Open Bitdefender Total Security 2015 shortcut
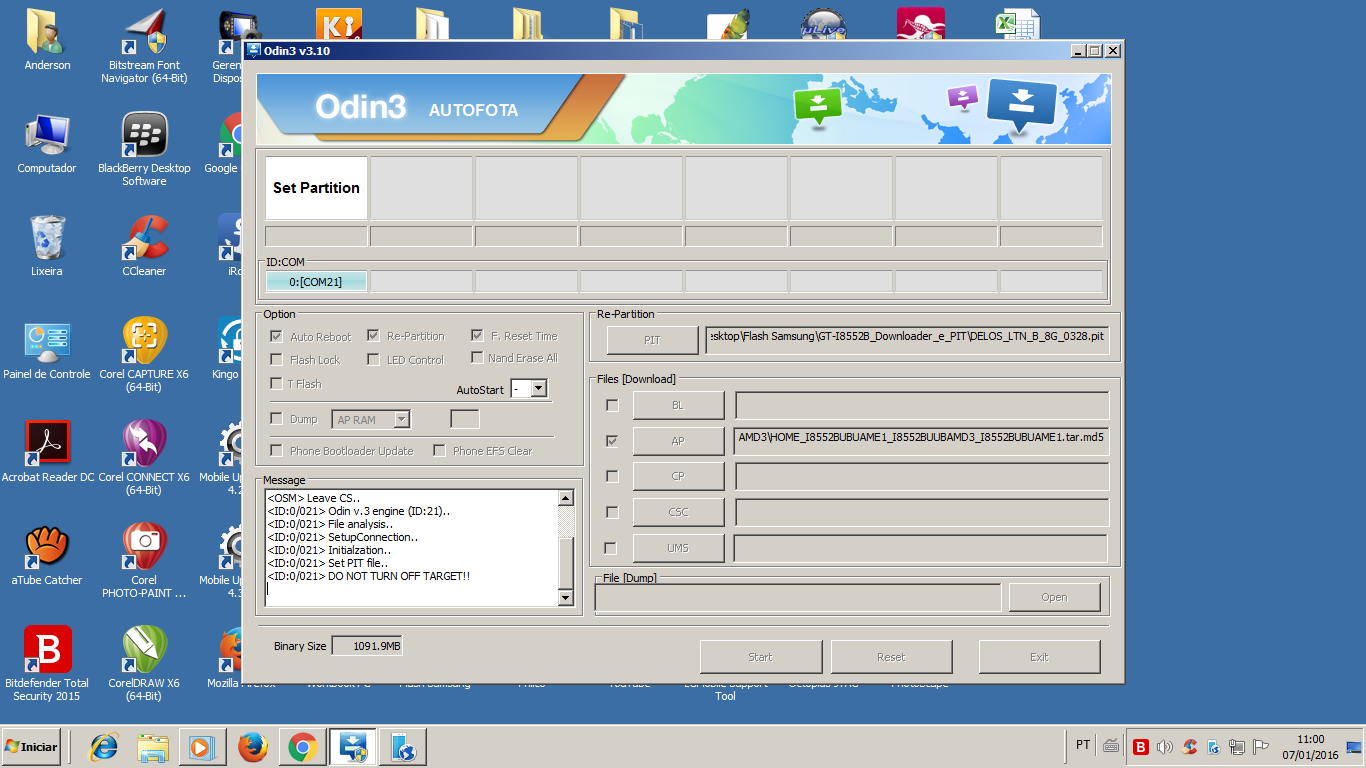The image size is (1366, 768). [x=47, y=664]
